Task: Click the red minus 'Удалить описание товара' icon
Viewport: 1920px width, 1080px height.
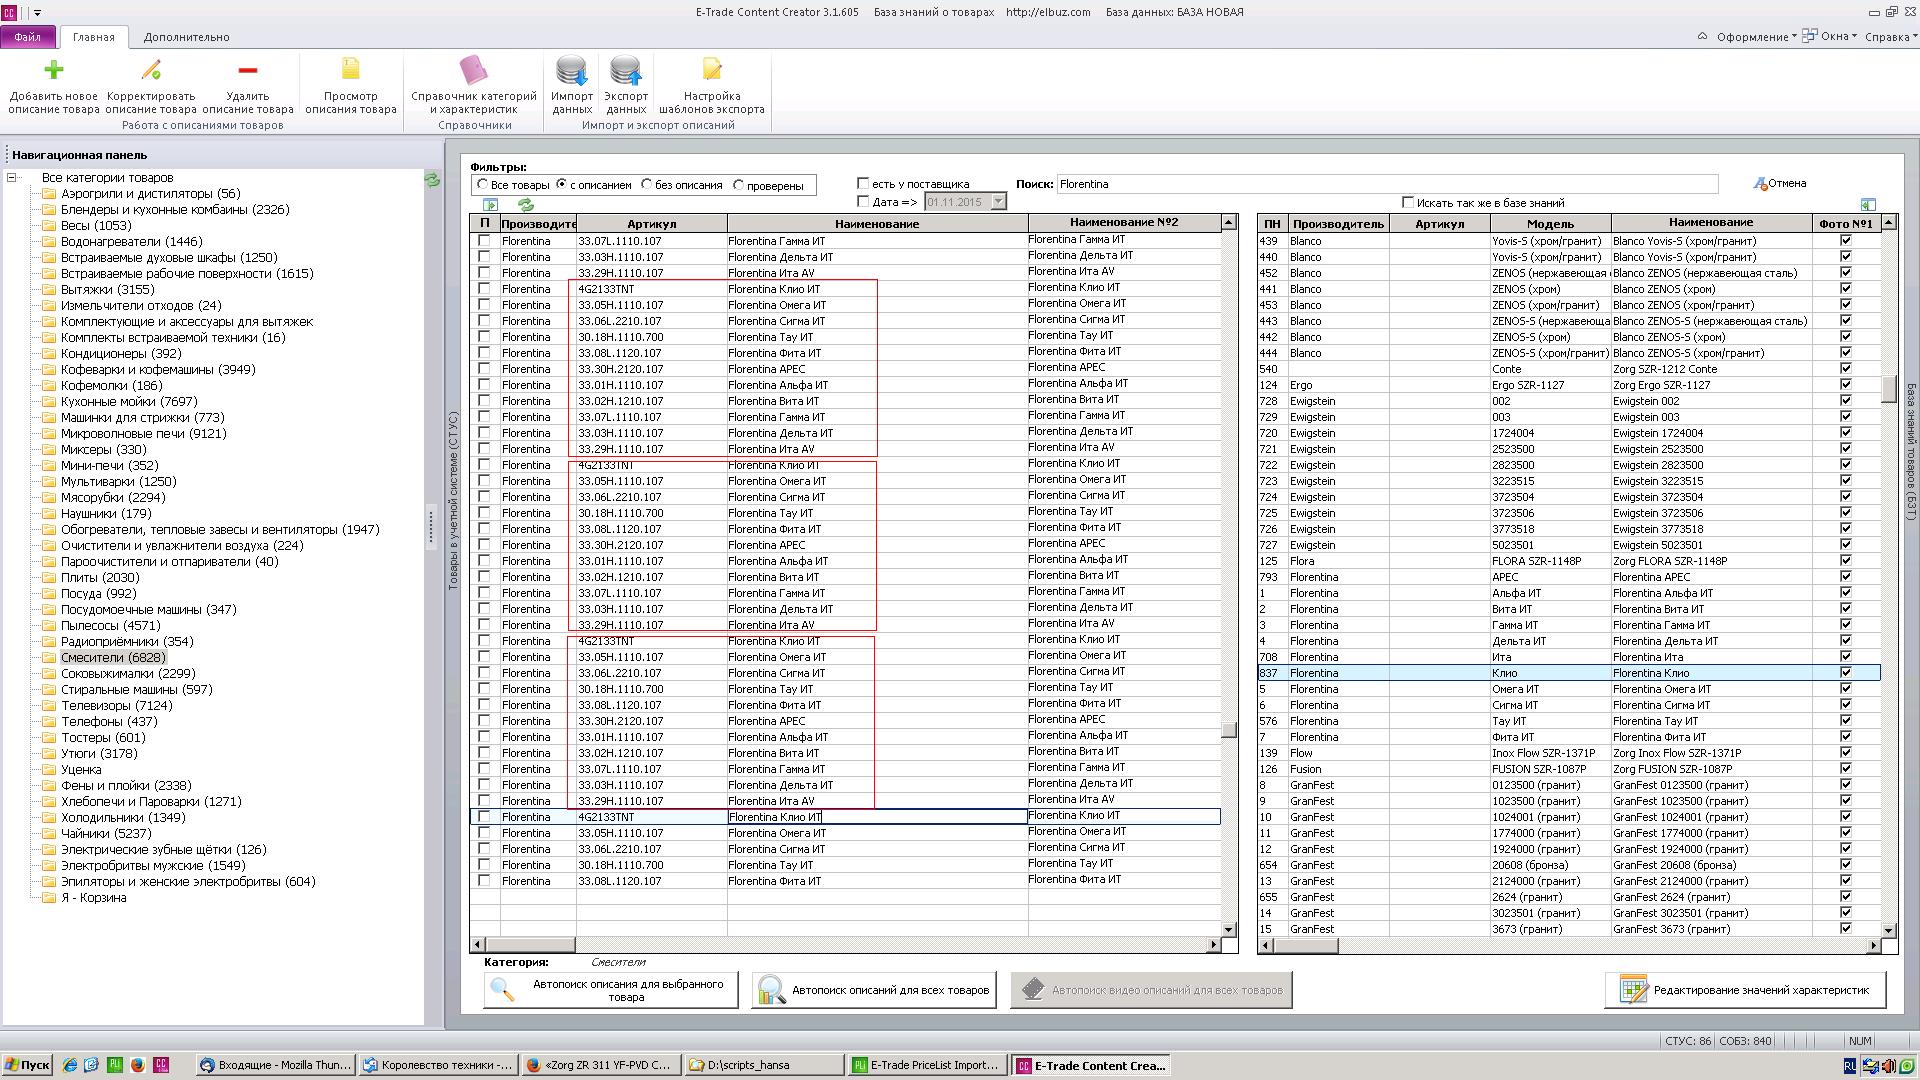Action: [248, 69]
